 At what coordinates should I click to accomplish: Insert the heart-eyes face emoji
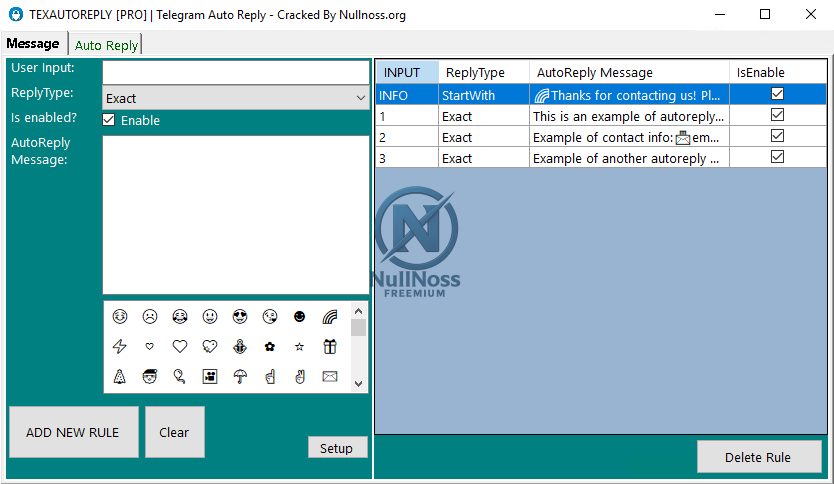[x=240, y=317]
